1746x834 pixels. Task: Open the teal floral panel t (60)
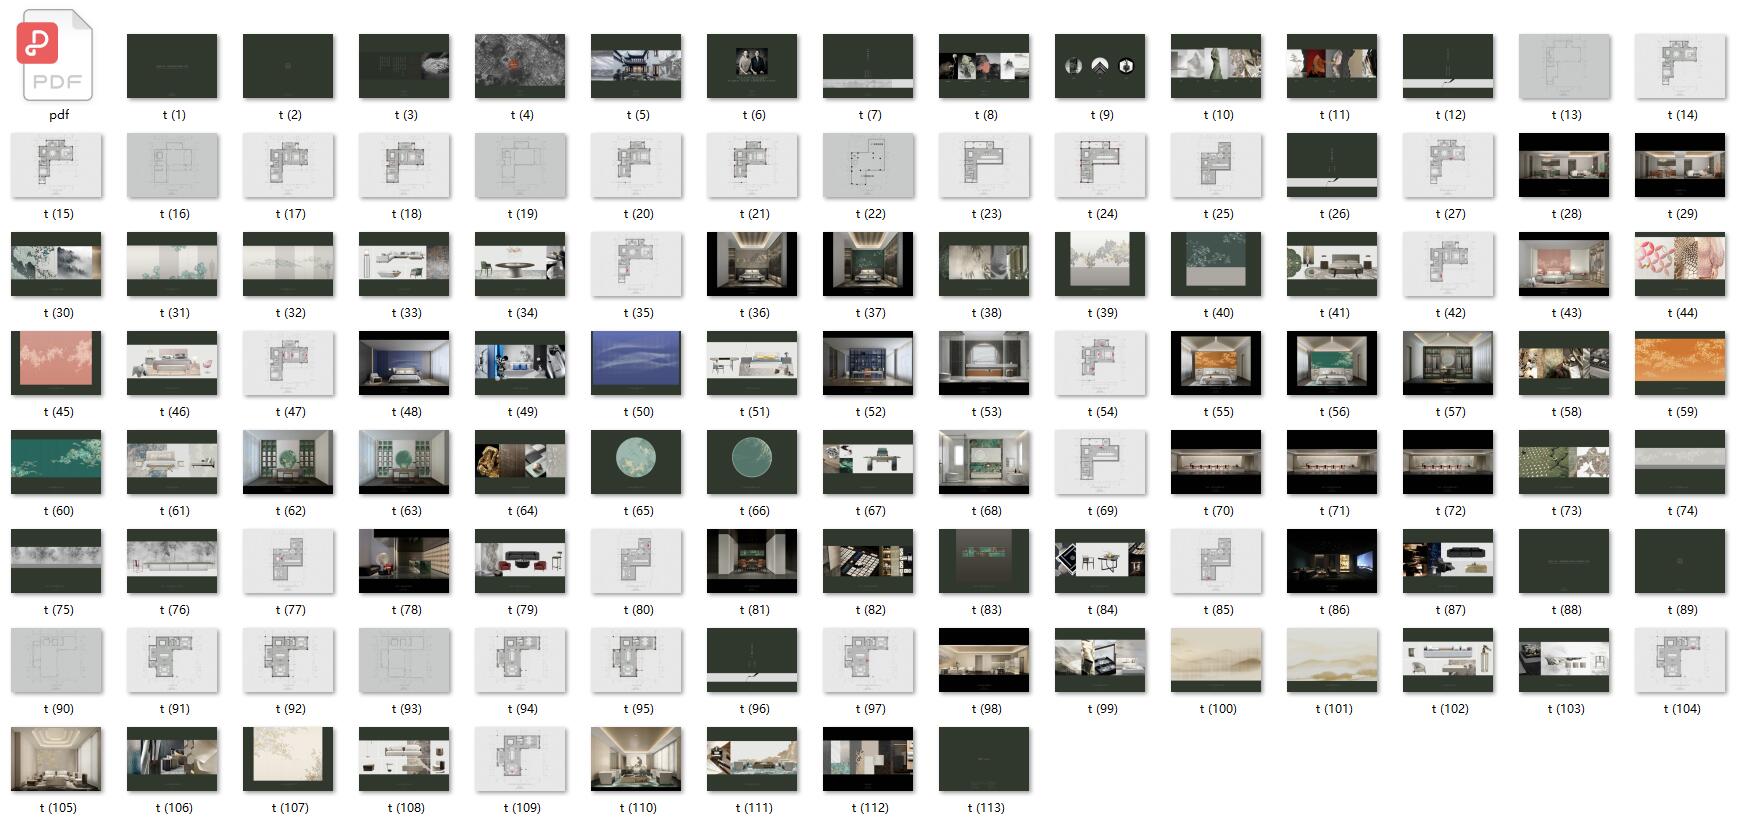tap(56, 462)
